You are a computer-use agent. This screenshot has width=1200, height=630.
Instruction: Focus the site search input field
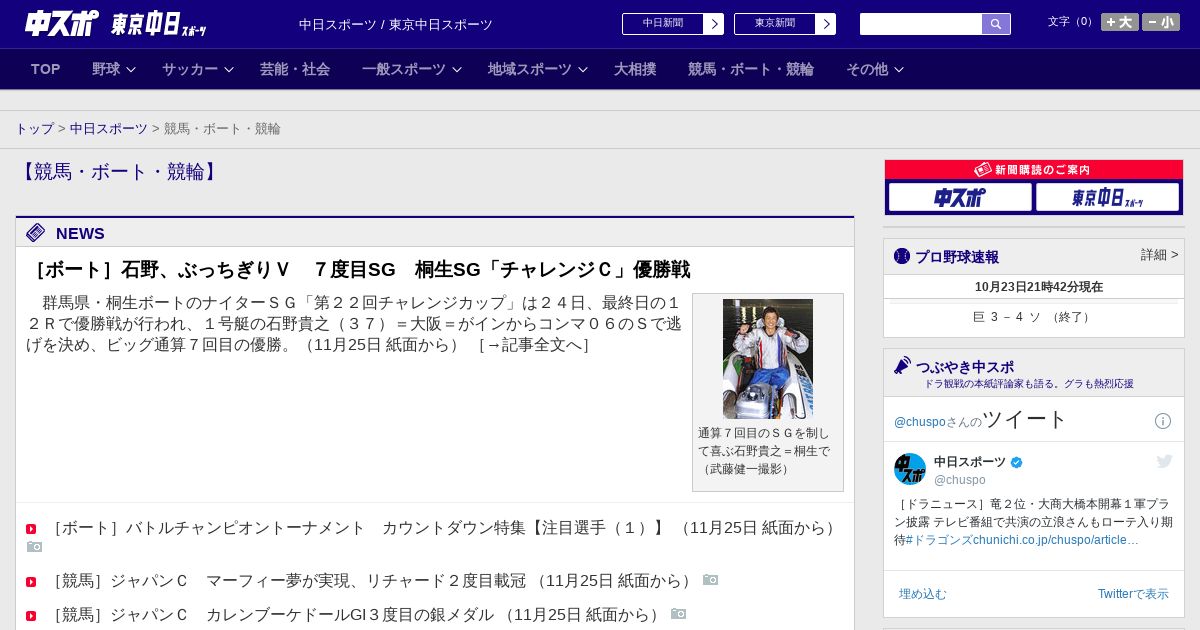pyautogui.click(x=921, y=24)
